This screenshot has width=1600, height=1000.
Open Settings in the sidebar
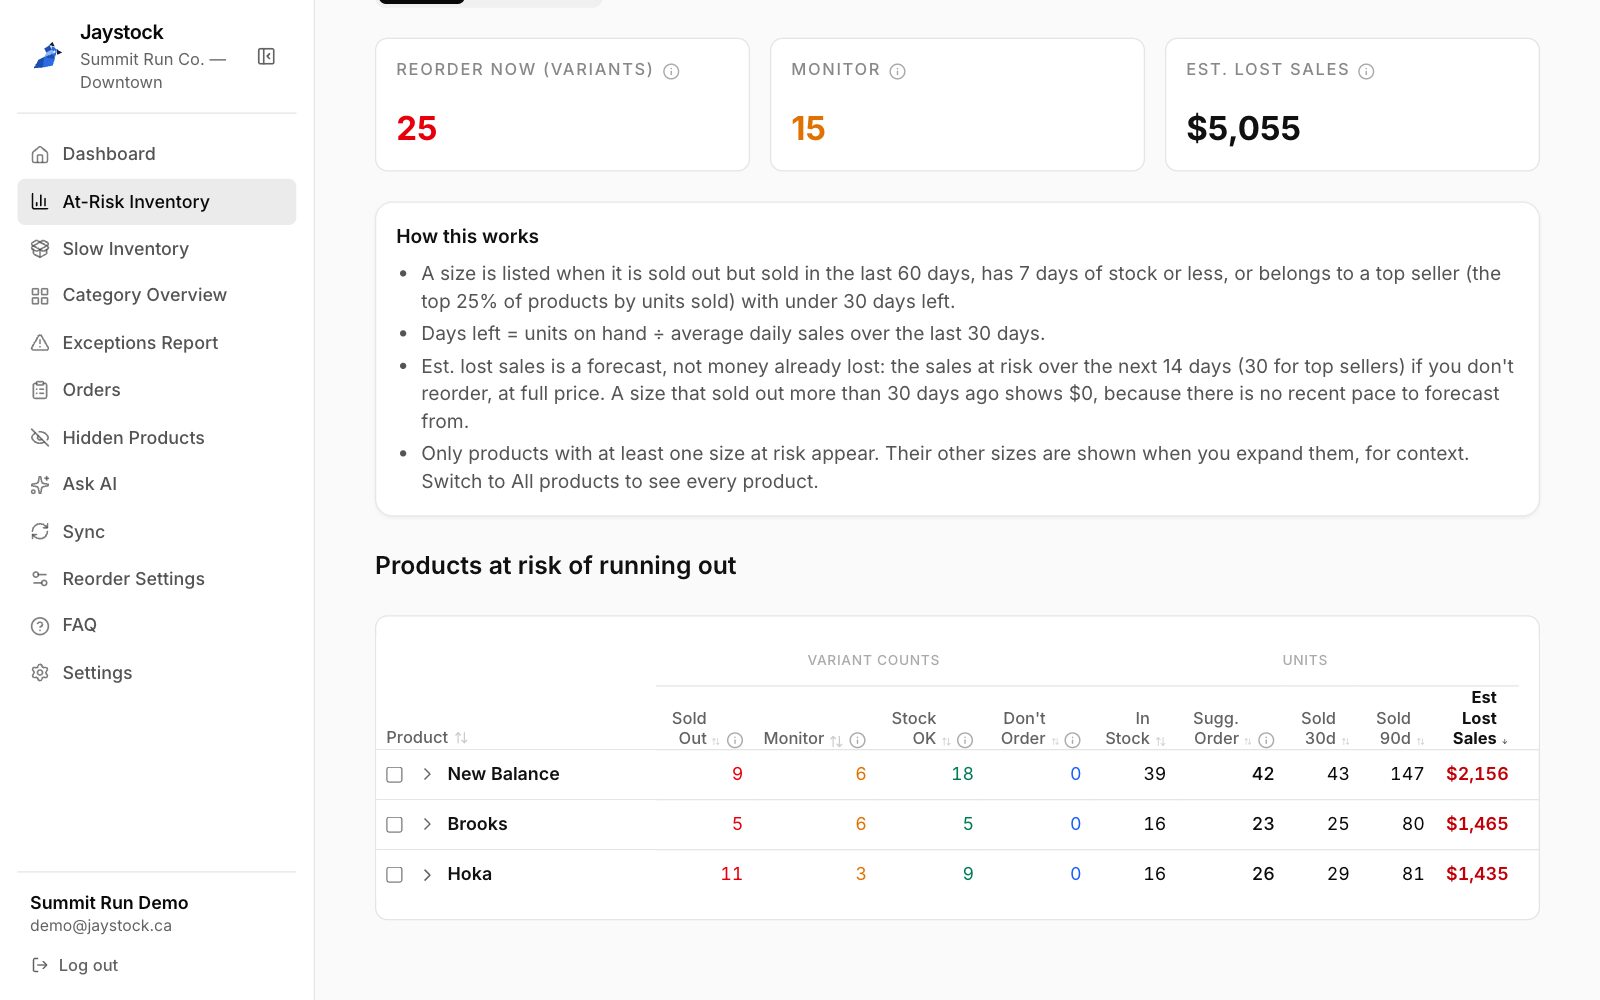pos(157,673)
